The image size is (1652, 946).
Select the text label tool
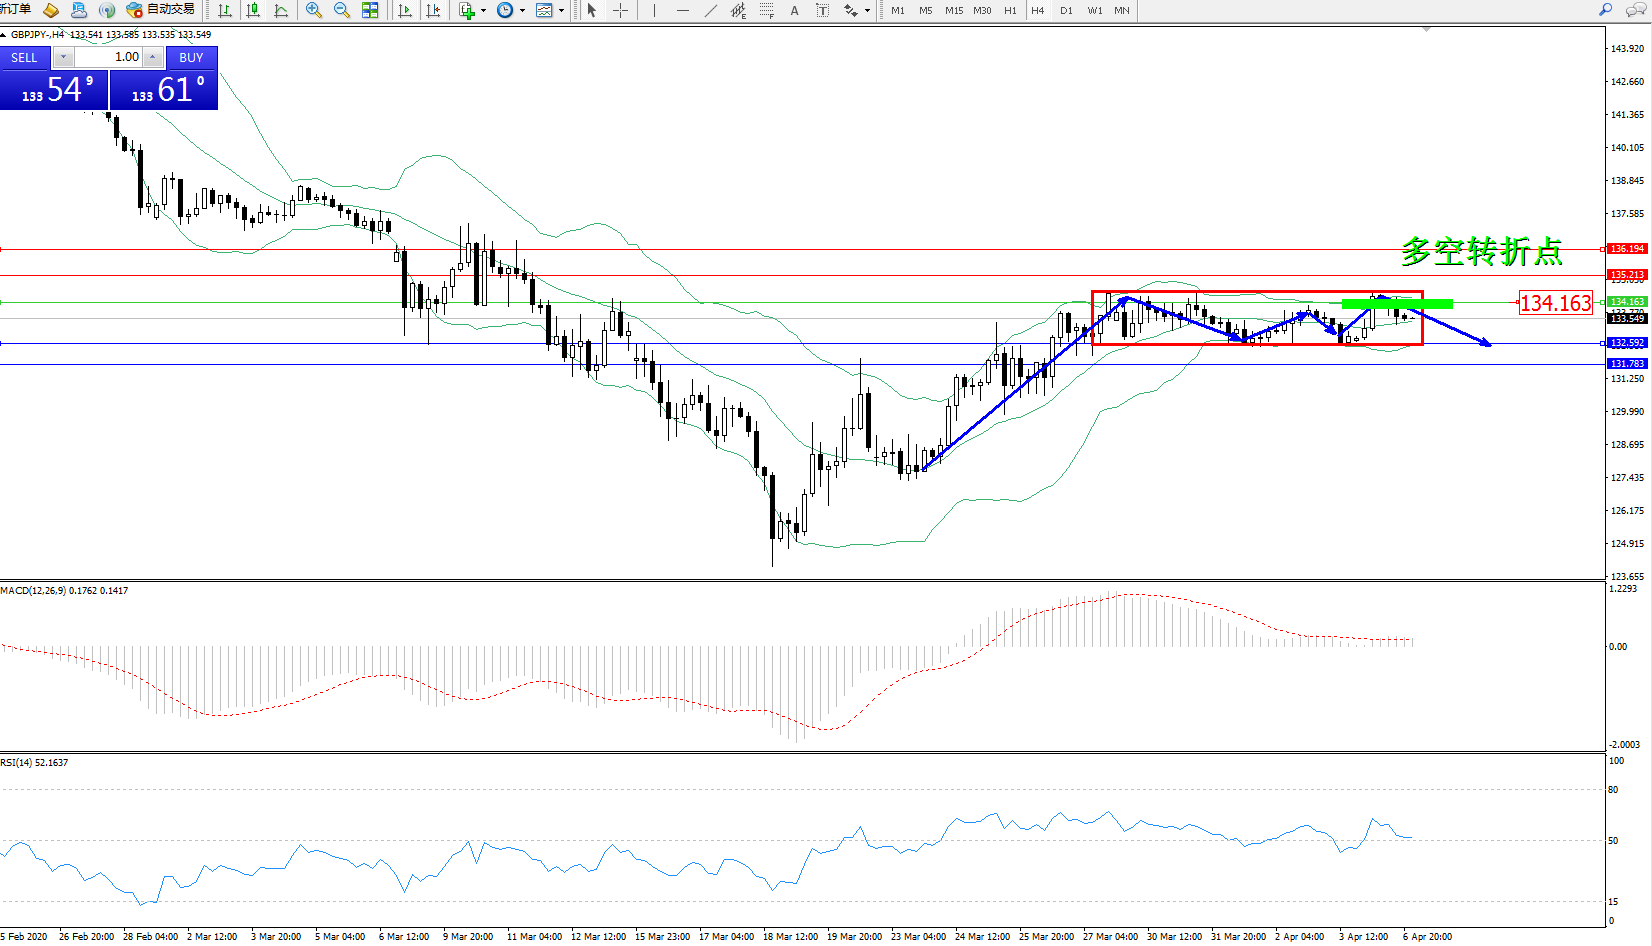(x=794, y=10)
